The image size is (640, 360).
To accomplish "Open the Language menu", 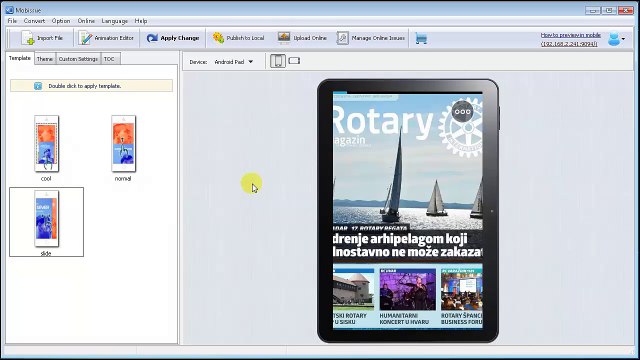I will coord(114,21).
